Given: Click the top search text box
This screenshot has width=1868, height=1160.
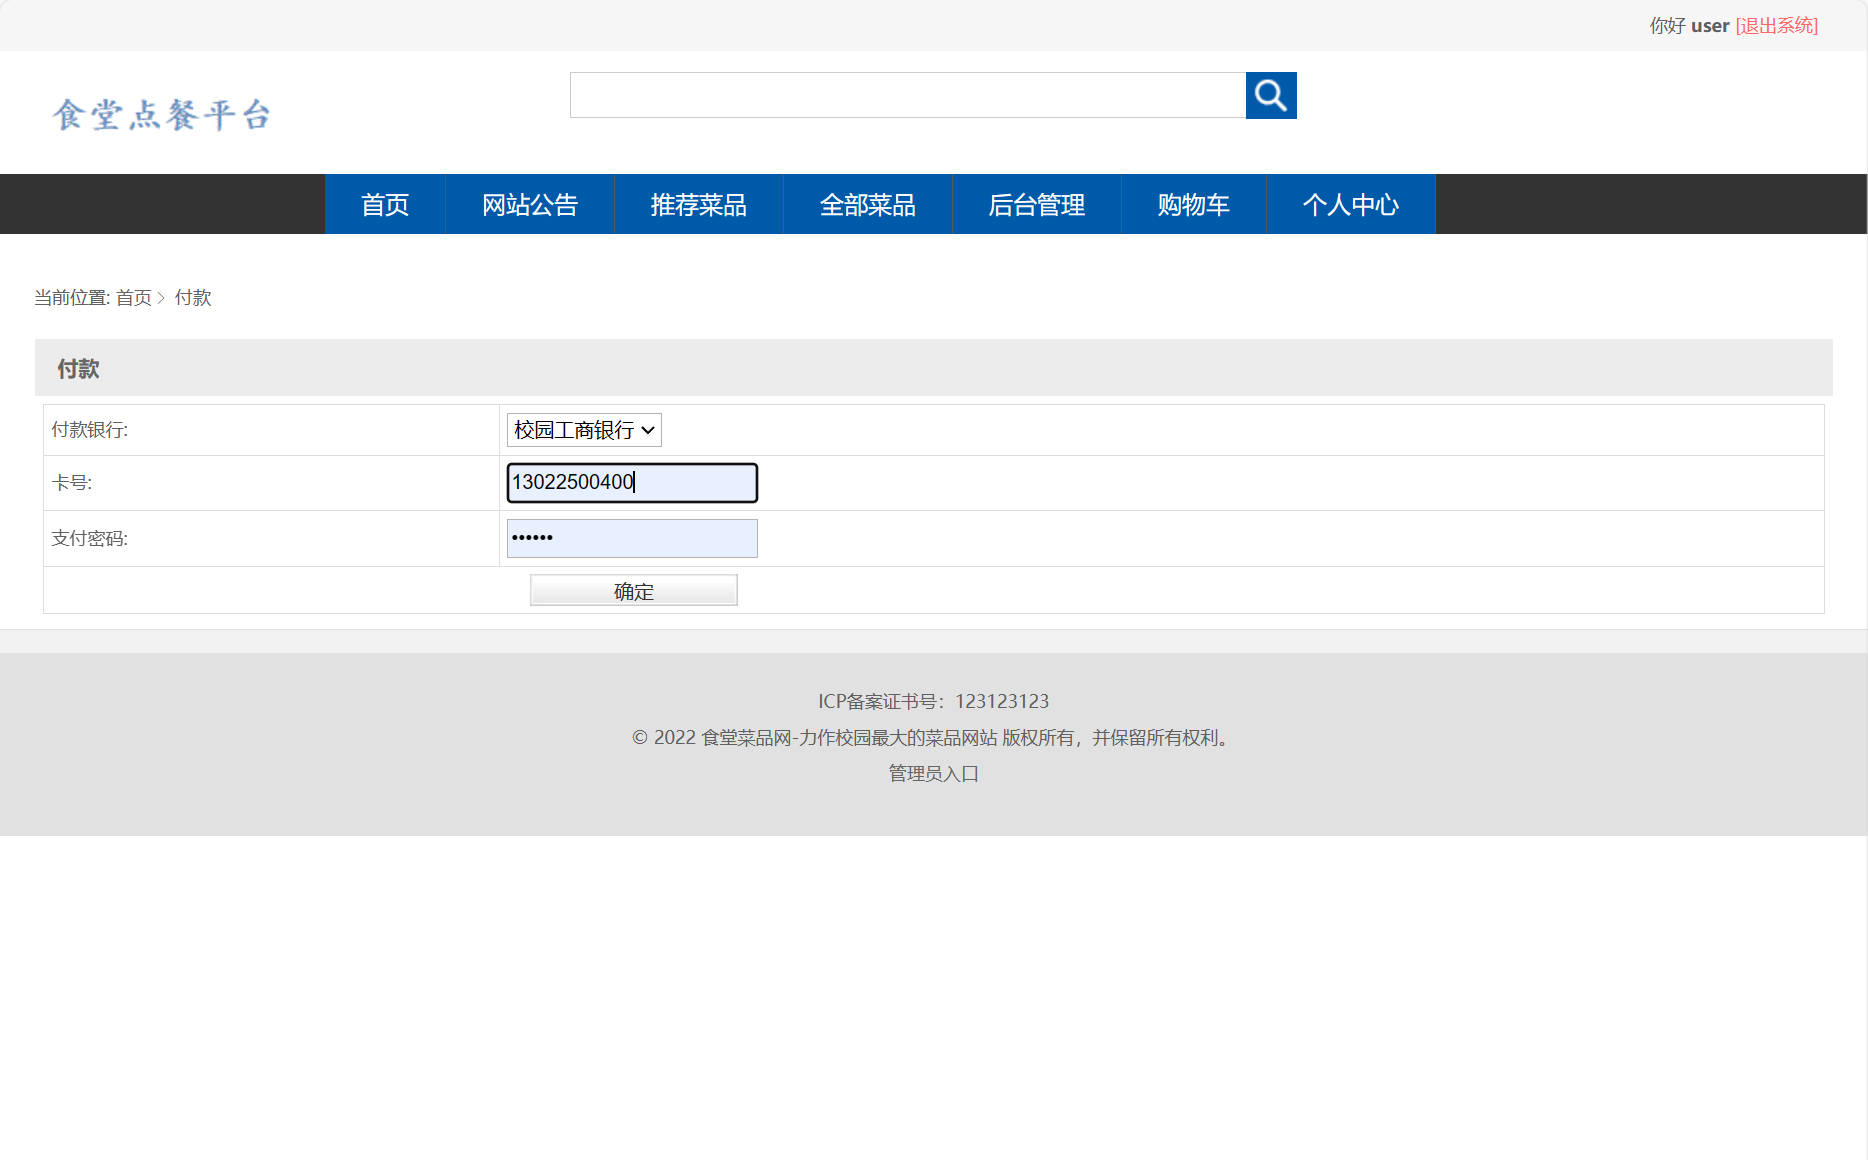Looking at the screenshot, I should 907,95.
